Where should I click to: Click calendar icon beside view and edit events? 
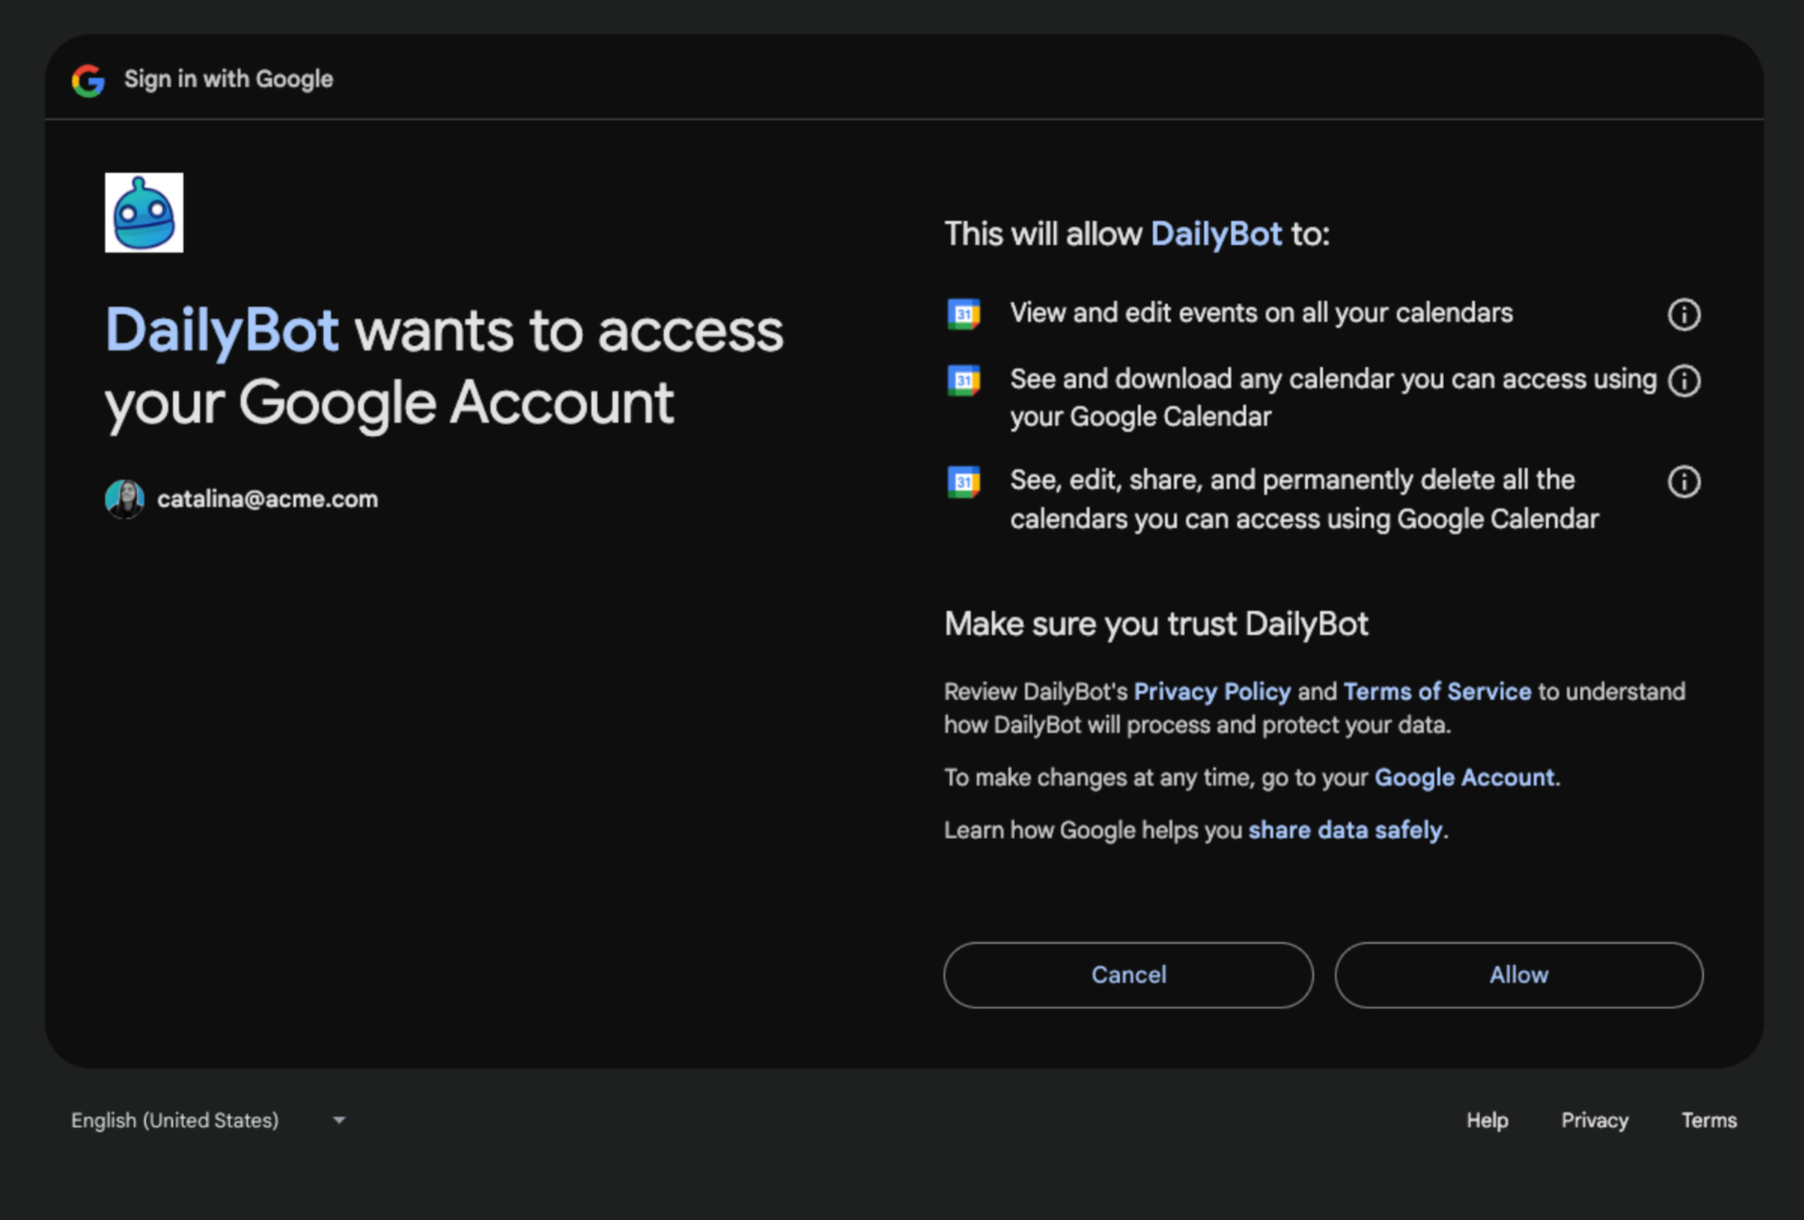[964, 314]
